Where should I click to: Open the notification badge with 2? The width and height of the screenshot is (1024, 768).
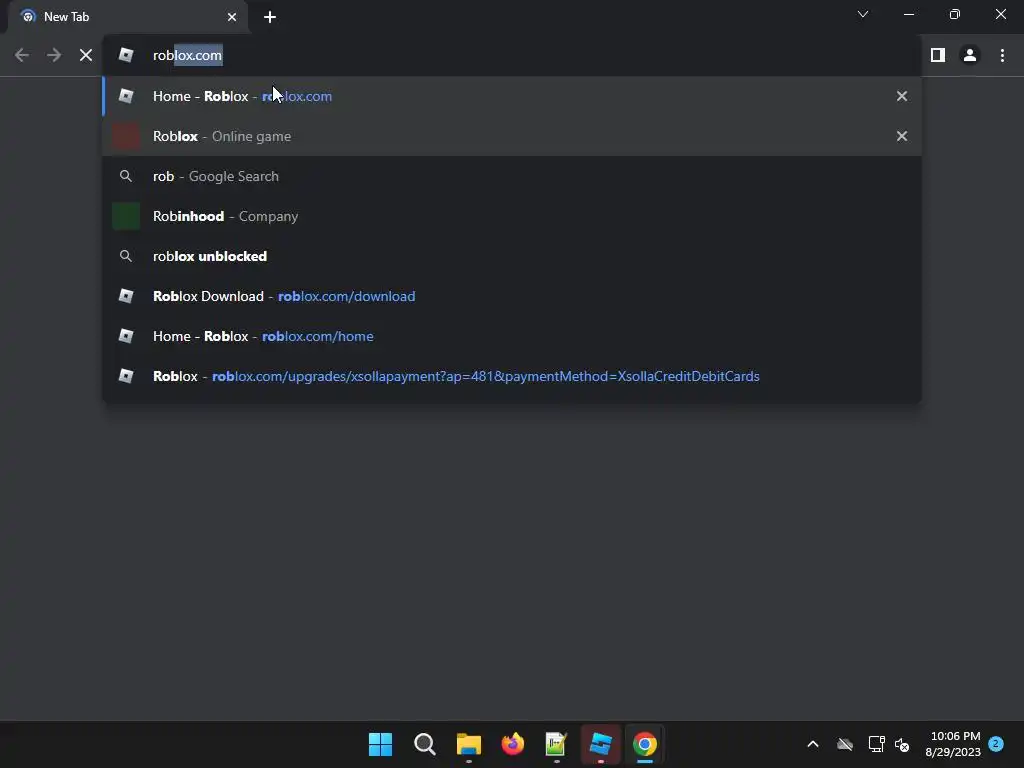[996, 744]
